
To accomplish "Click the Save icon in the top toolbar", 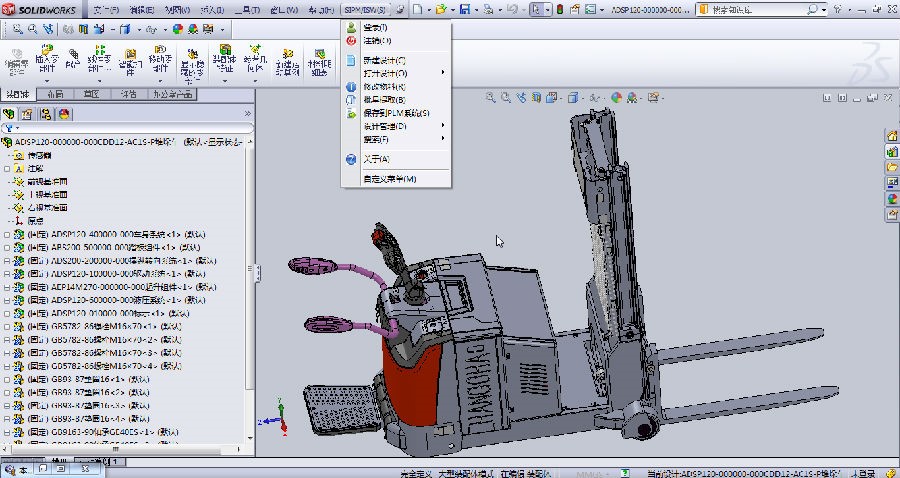I will 464,9.
